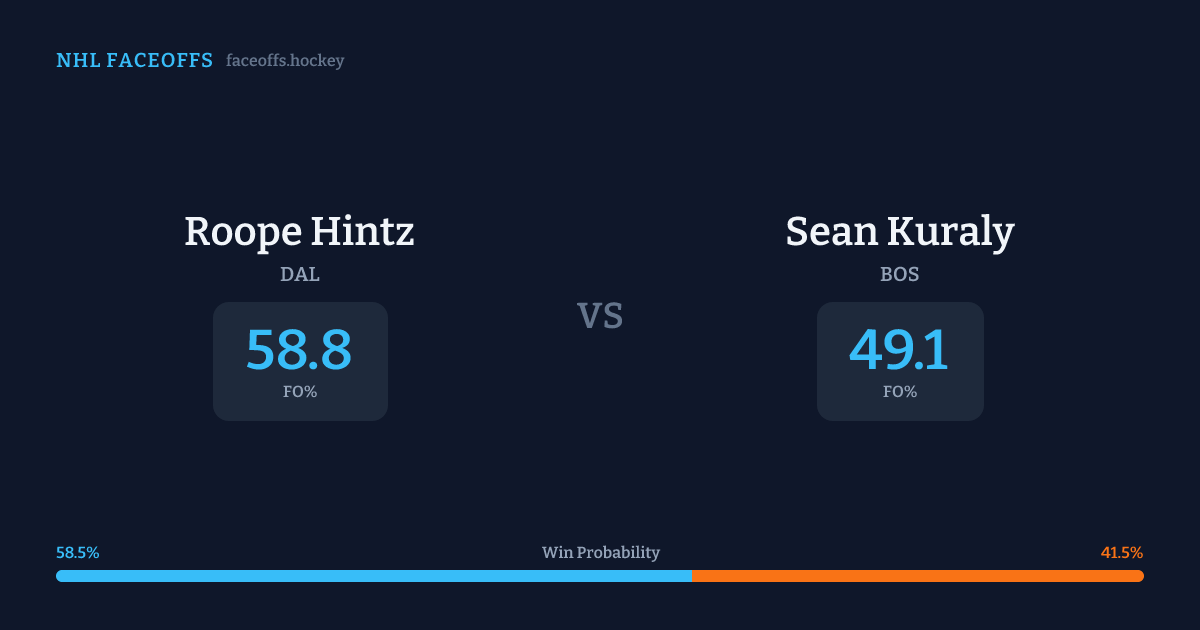Screen dimensions: 1200x630
Task: Open the faceoffs.hockey site link
Action: click(x=285, y=61)
